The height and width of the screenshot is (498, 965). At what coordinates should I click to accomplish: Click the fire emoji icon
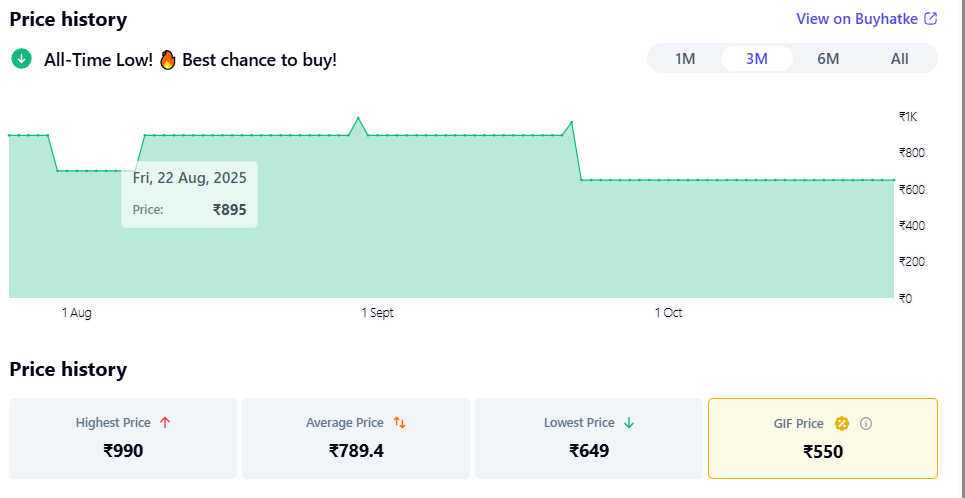(x=167, y=60)
